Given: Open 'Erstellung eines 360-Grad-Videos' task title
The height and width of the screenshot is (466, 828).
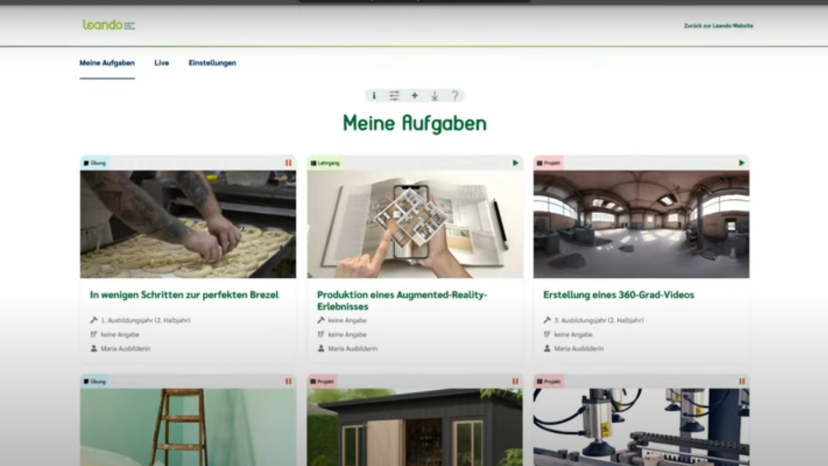Looking at the screenshot, I should [x=618, y=295].
